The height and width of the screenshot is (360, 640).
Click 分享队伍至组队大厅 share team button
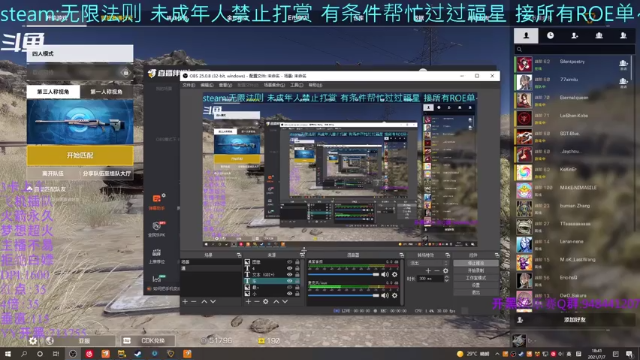[x=107, y=173]
